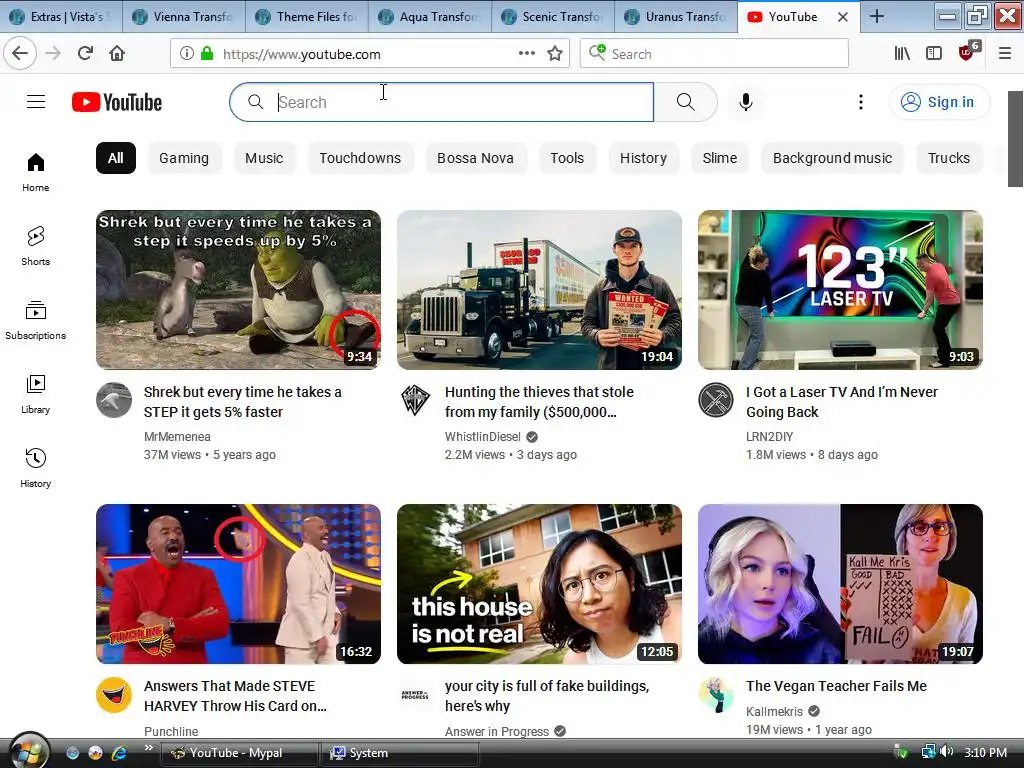Select the Gaming filter chip
Viewport: 1024px width, 768px height.
(x=184, y=158)
